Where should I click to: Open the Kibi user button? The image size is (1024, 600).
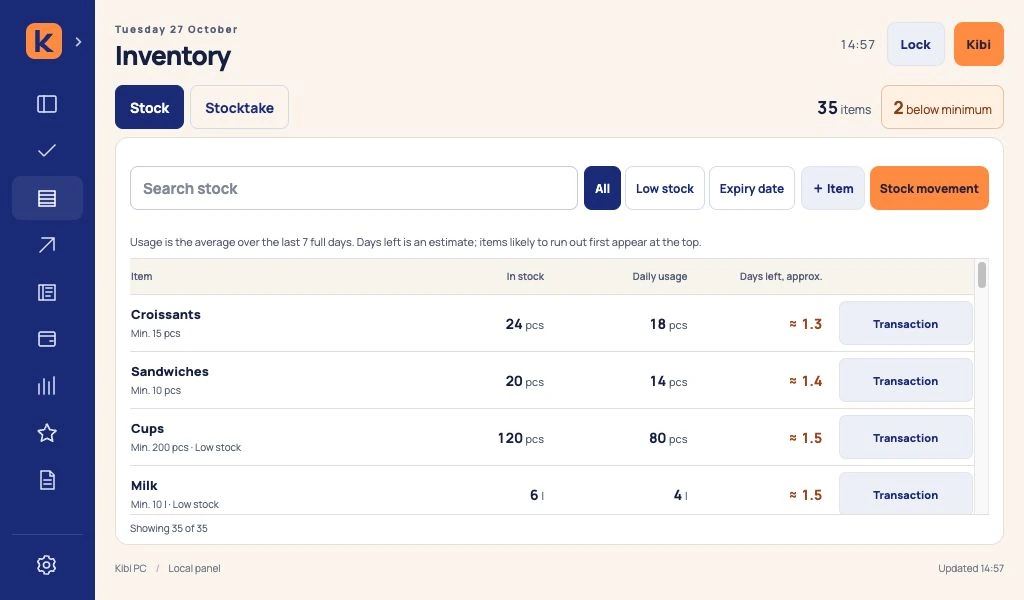[x=978, y=44]
